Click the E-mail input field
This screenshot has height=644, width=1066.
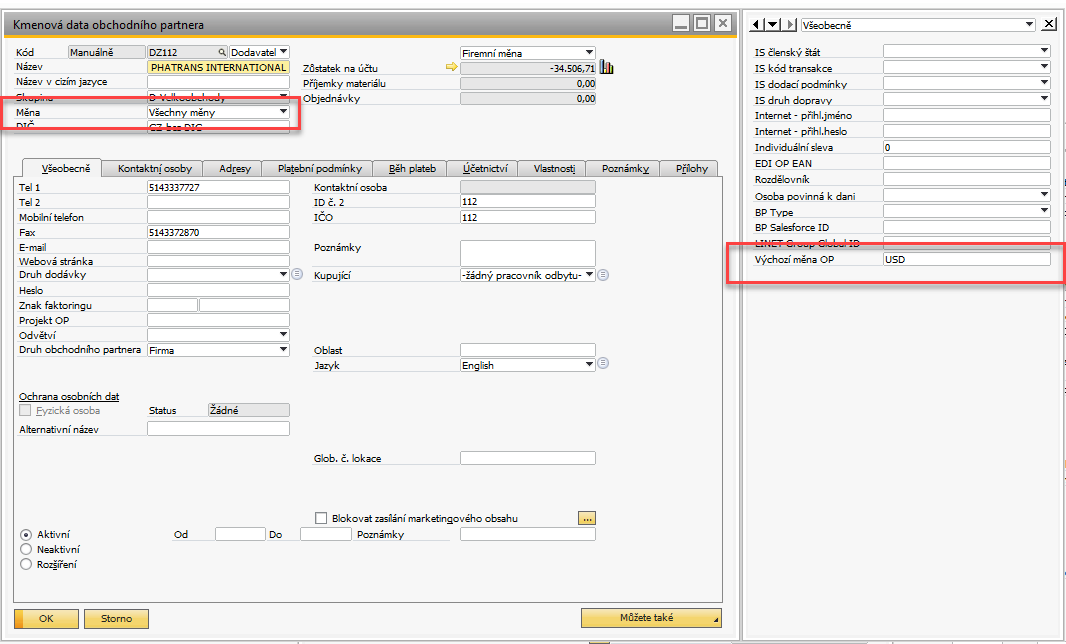[218, 247]
